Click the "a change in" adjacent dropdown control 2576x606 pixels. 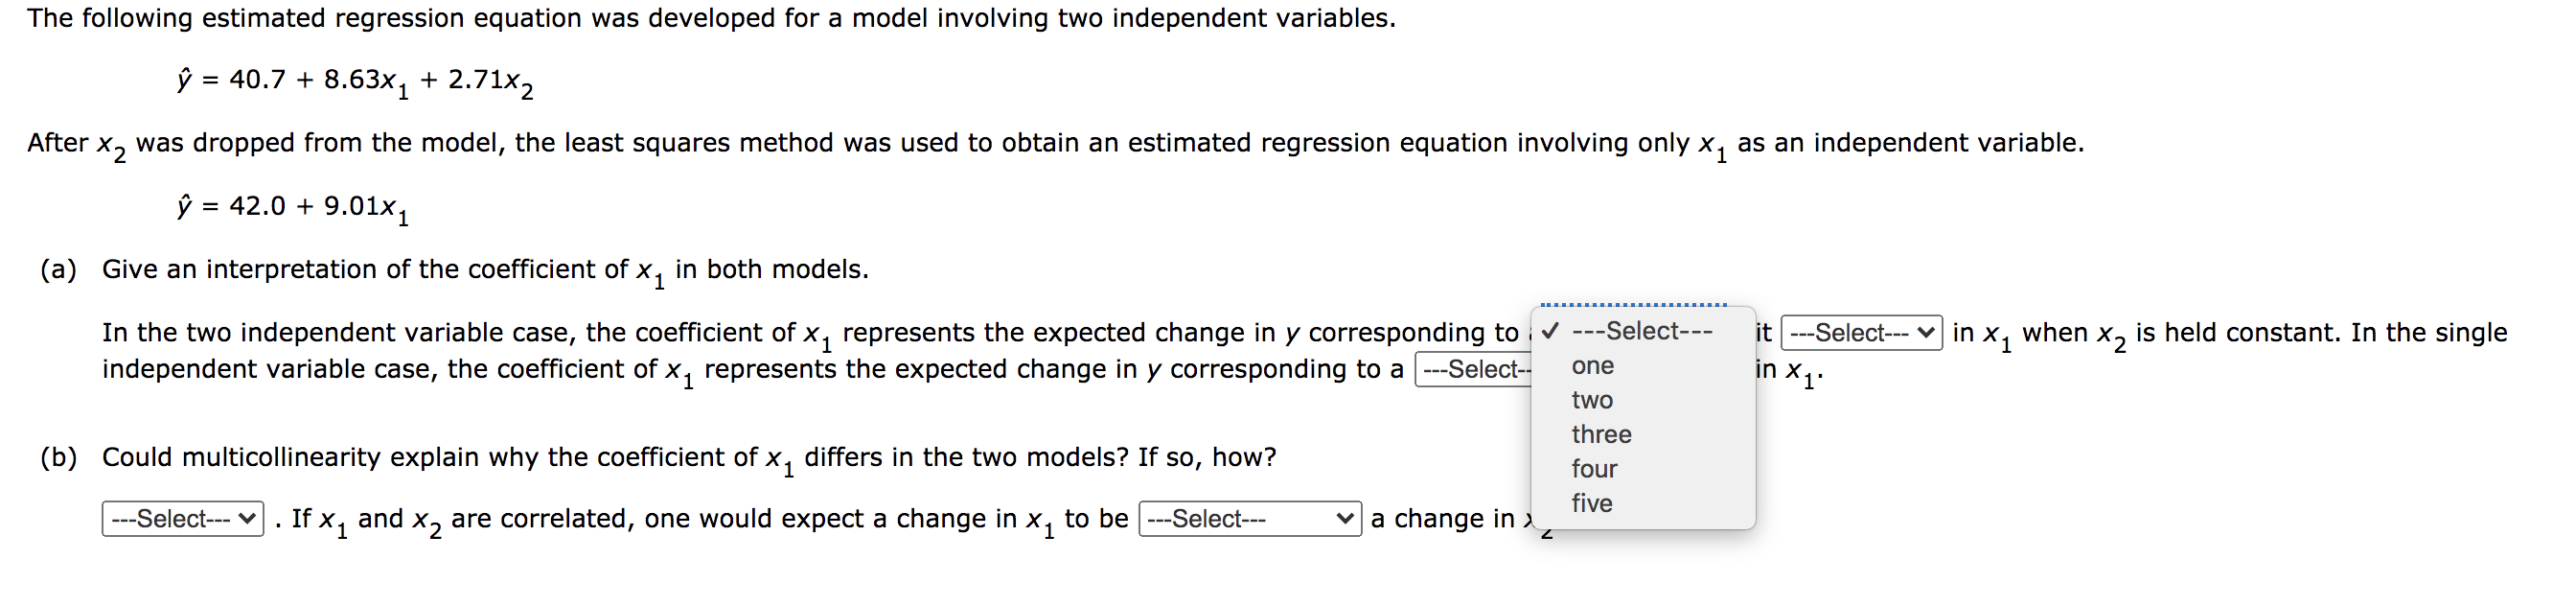click(1248, 519)
